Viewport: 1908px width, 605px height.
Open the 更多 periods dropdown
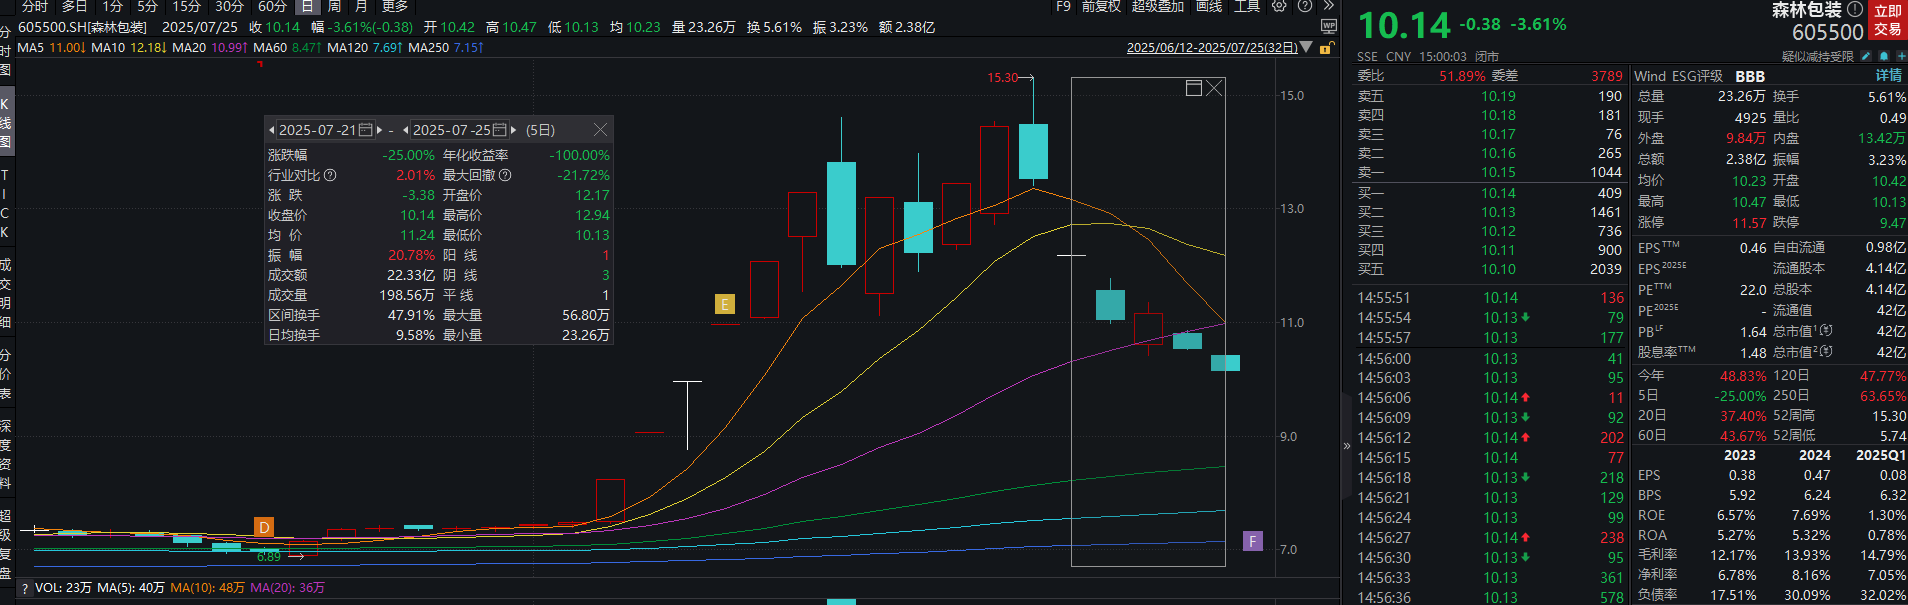pos(395,6)
